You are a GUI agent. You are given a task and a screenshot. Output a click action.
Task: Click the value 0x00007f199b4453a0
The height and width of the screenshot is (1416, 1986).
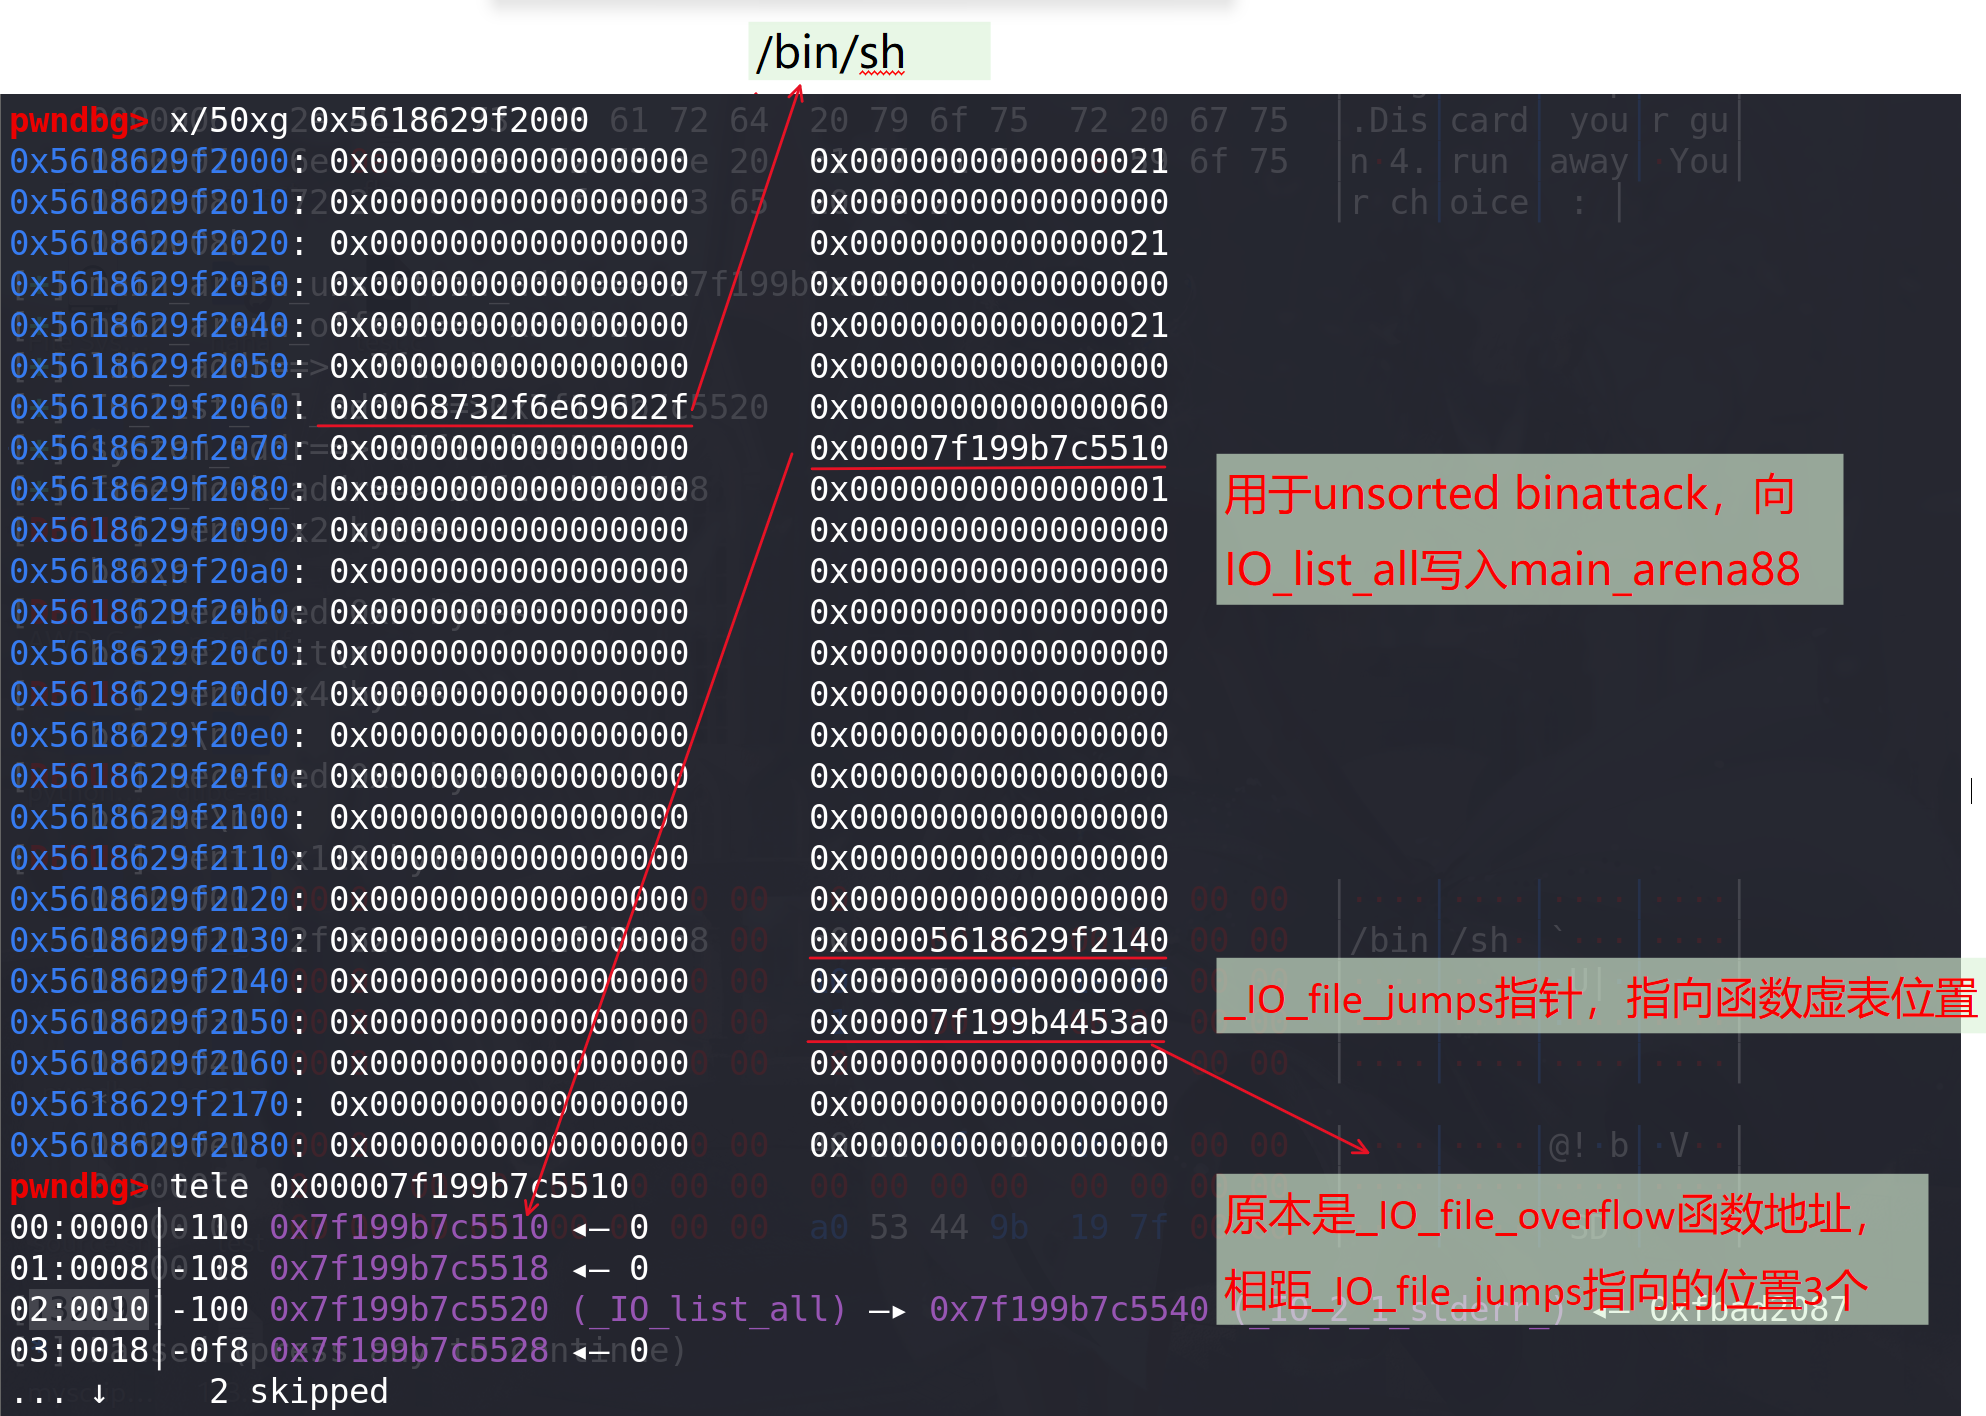click(989, 1022)
